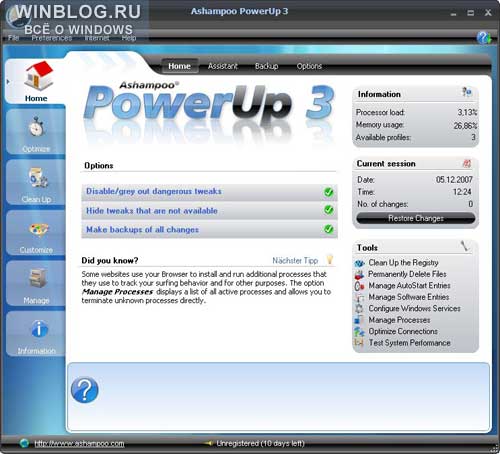The height and width of the screenshot is (454, 500).
Task: Click the Unregistered (10 days left) text
Action: pos(260,443)
